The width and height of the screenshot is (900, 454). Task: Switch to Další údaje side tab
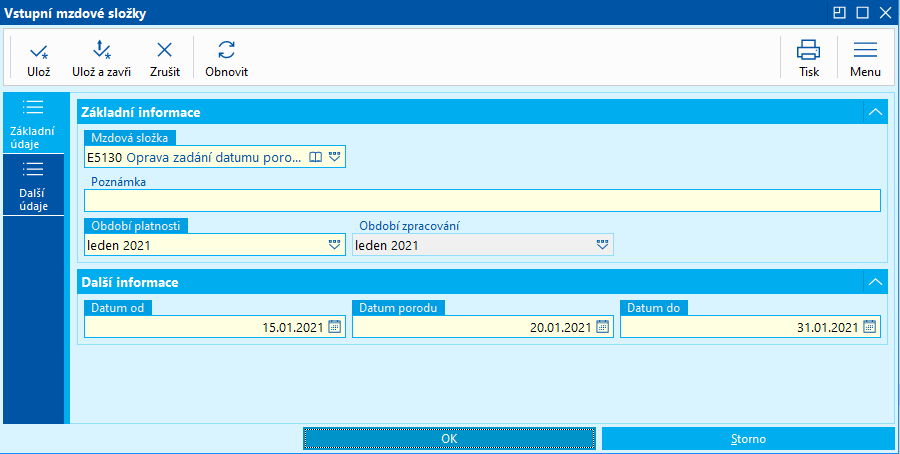pos(33,185)
